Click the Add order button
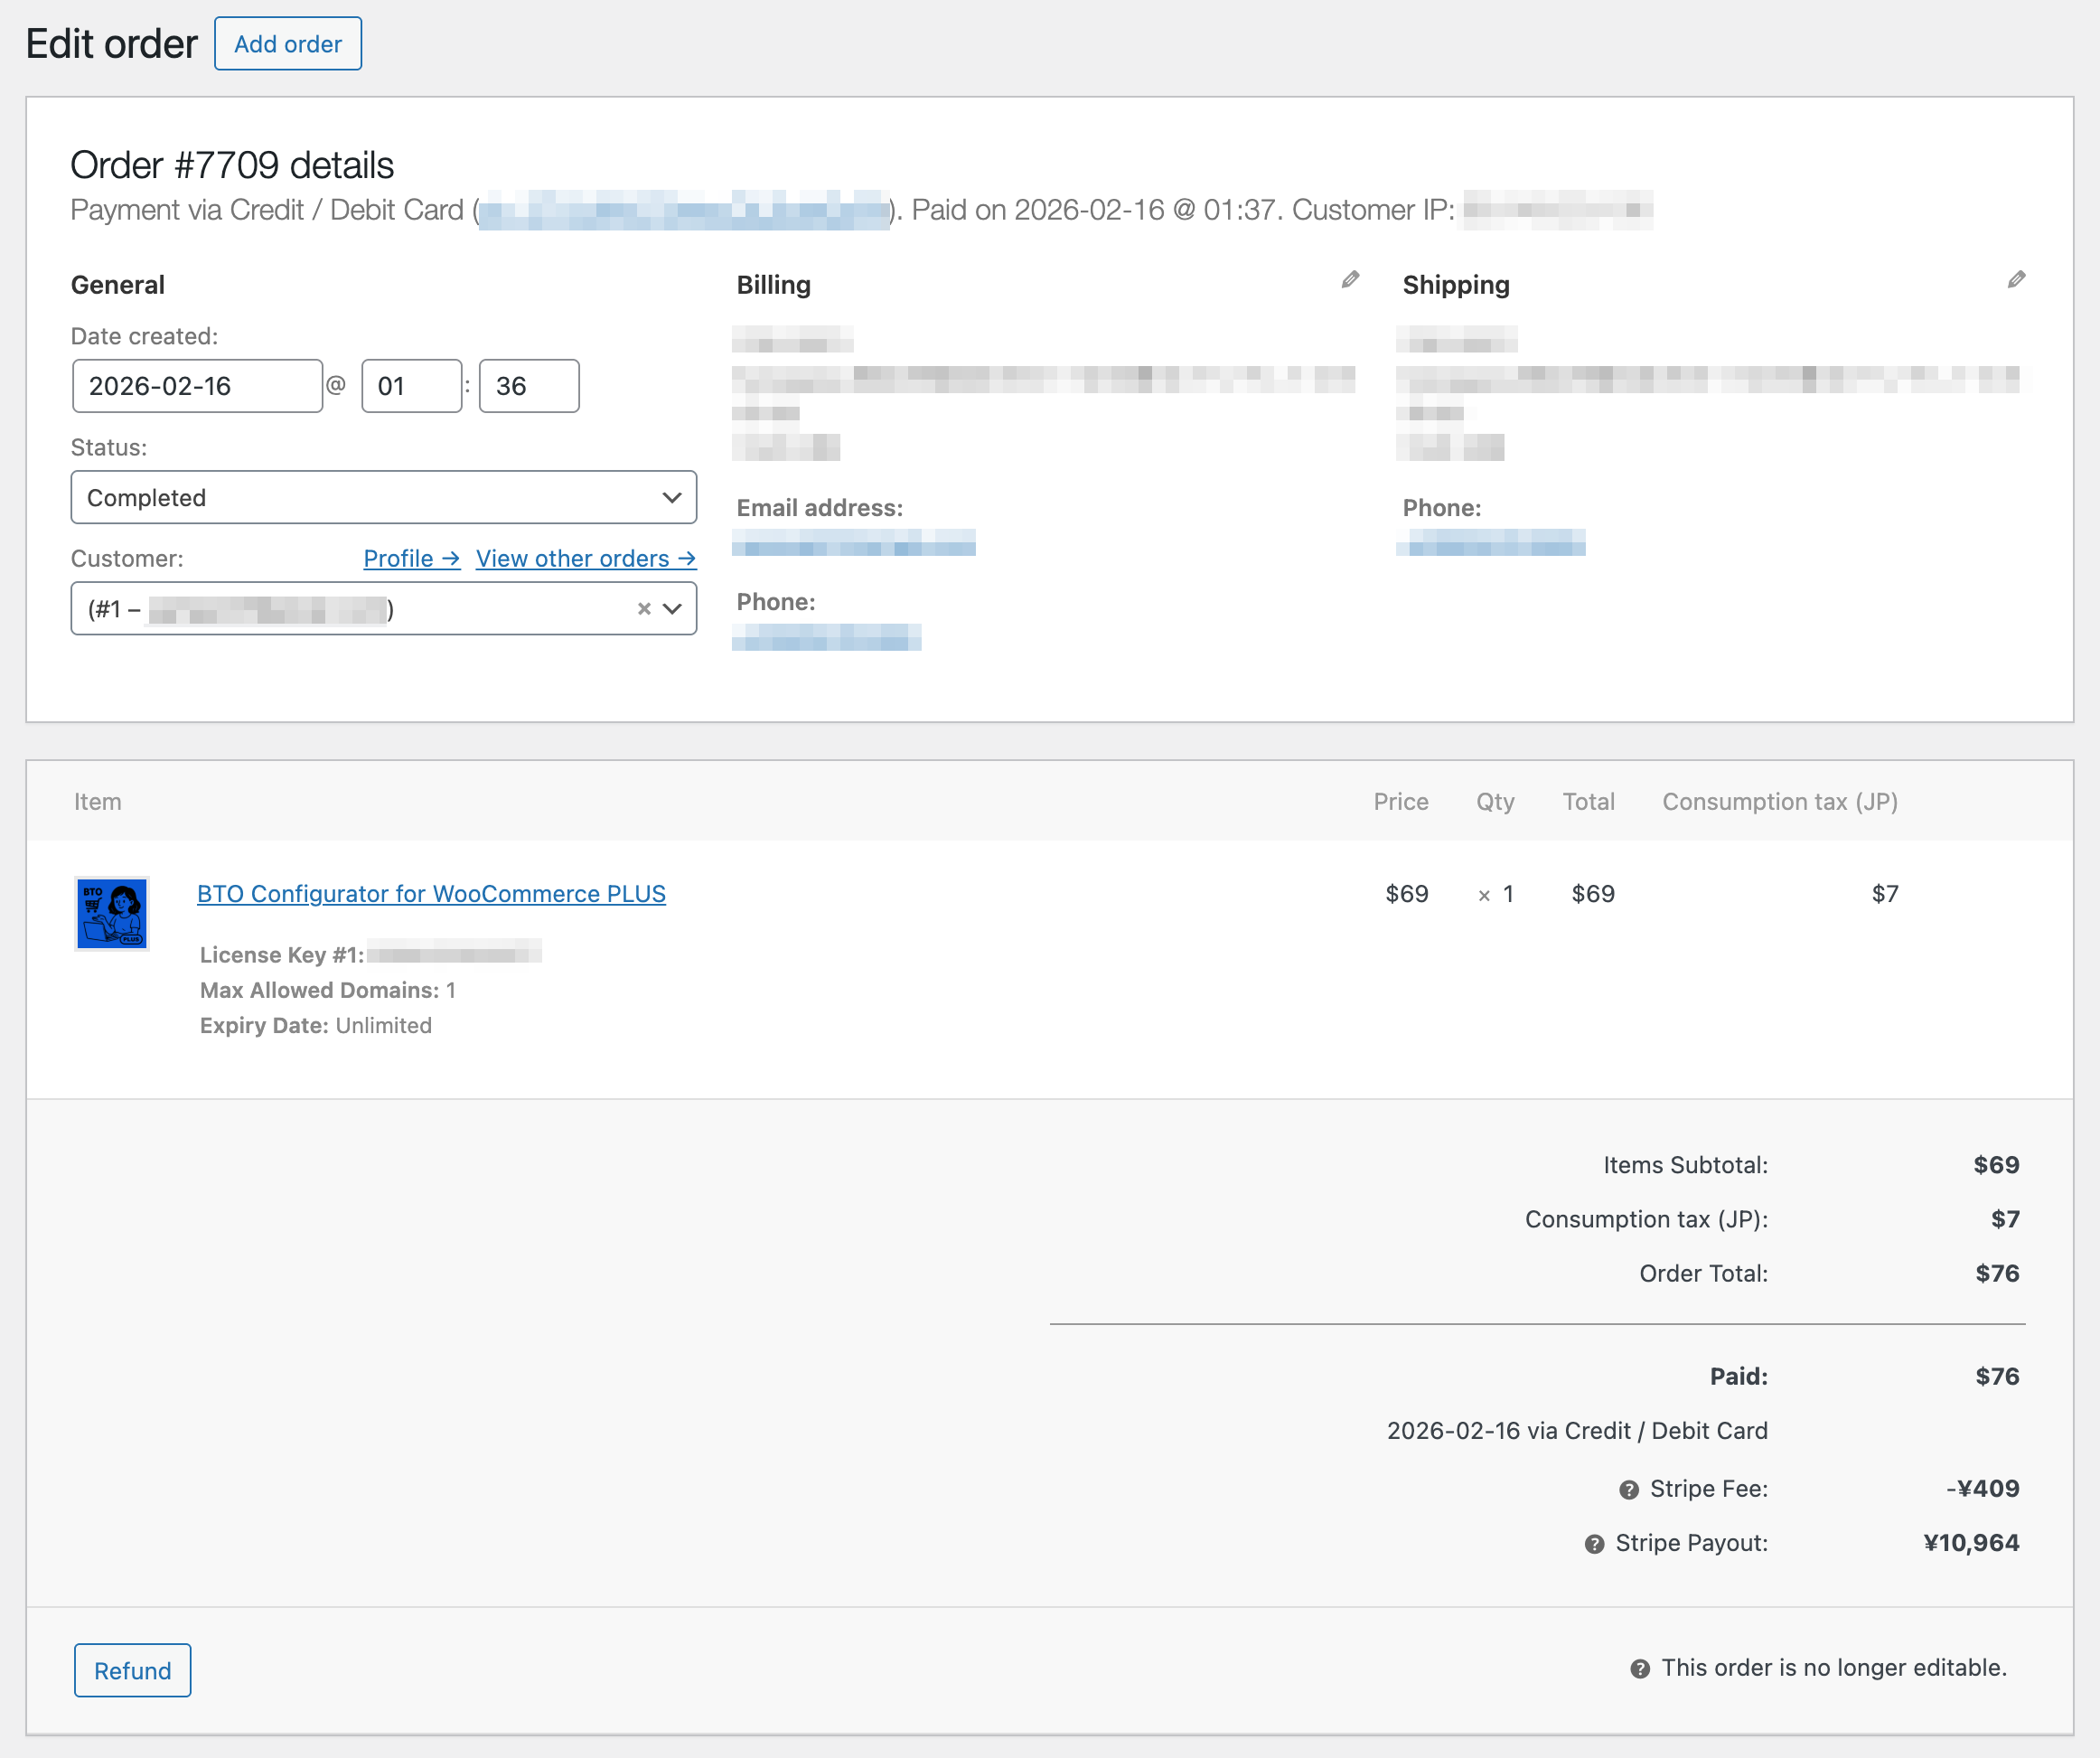2100x1758 pixels. tap(288, 44)
